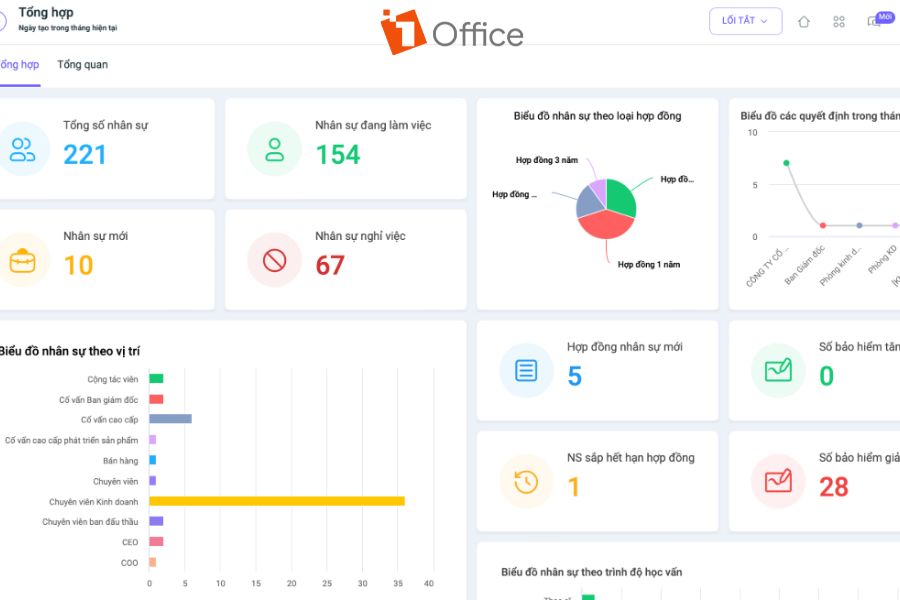Switch to the Tổng quan tab
This screenshot has height=600, width=900.
[x=81, y=64]
